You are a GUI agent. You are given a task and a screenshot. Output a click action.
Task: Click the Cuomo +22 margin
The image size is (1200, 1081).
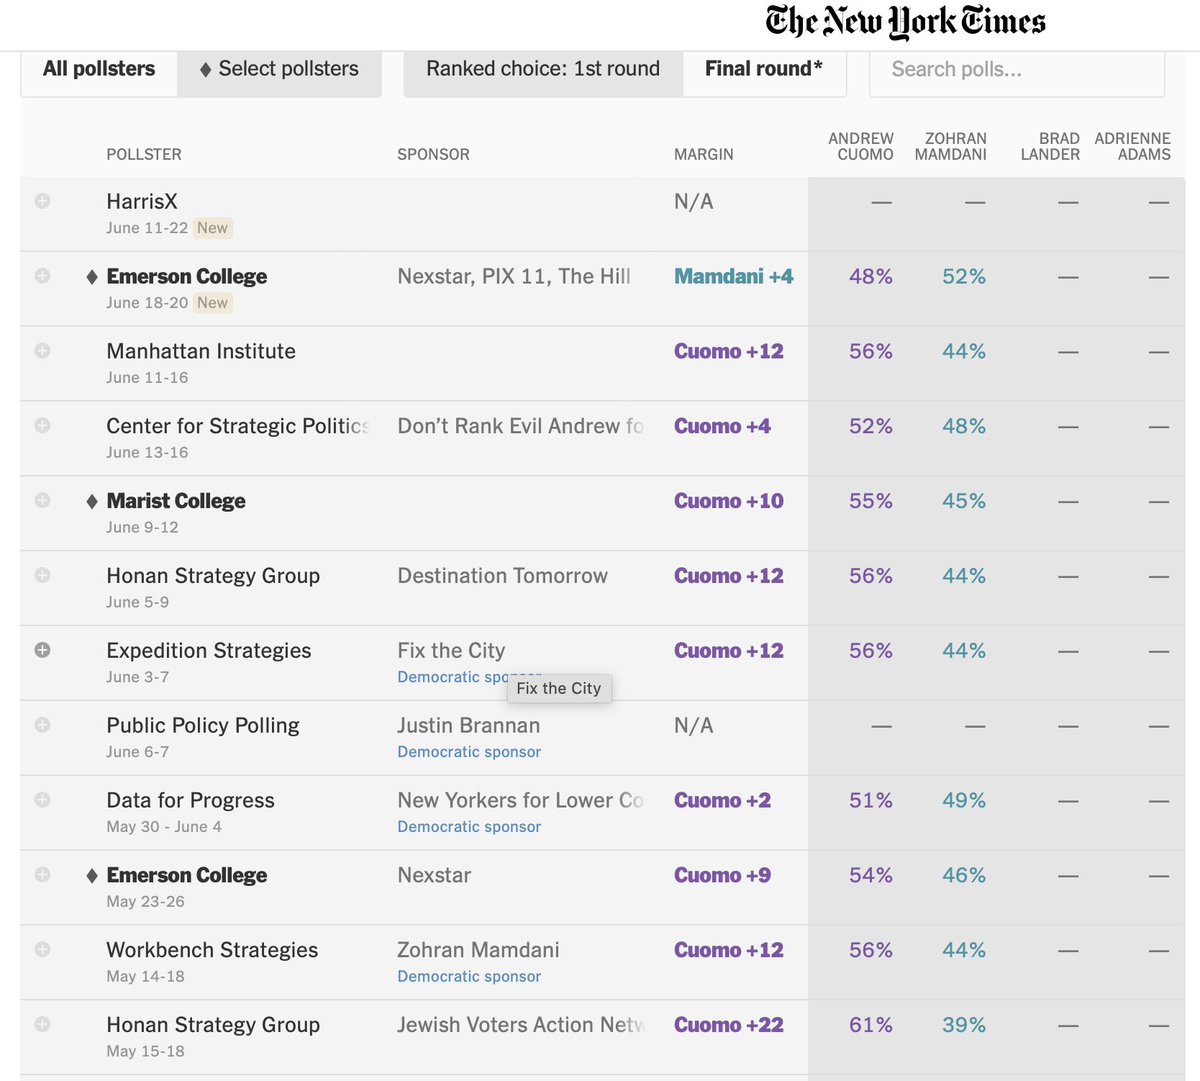729,1025
